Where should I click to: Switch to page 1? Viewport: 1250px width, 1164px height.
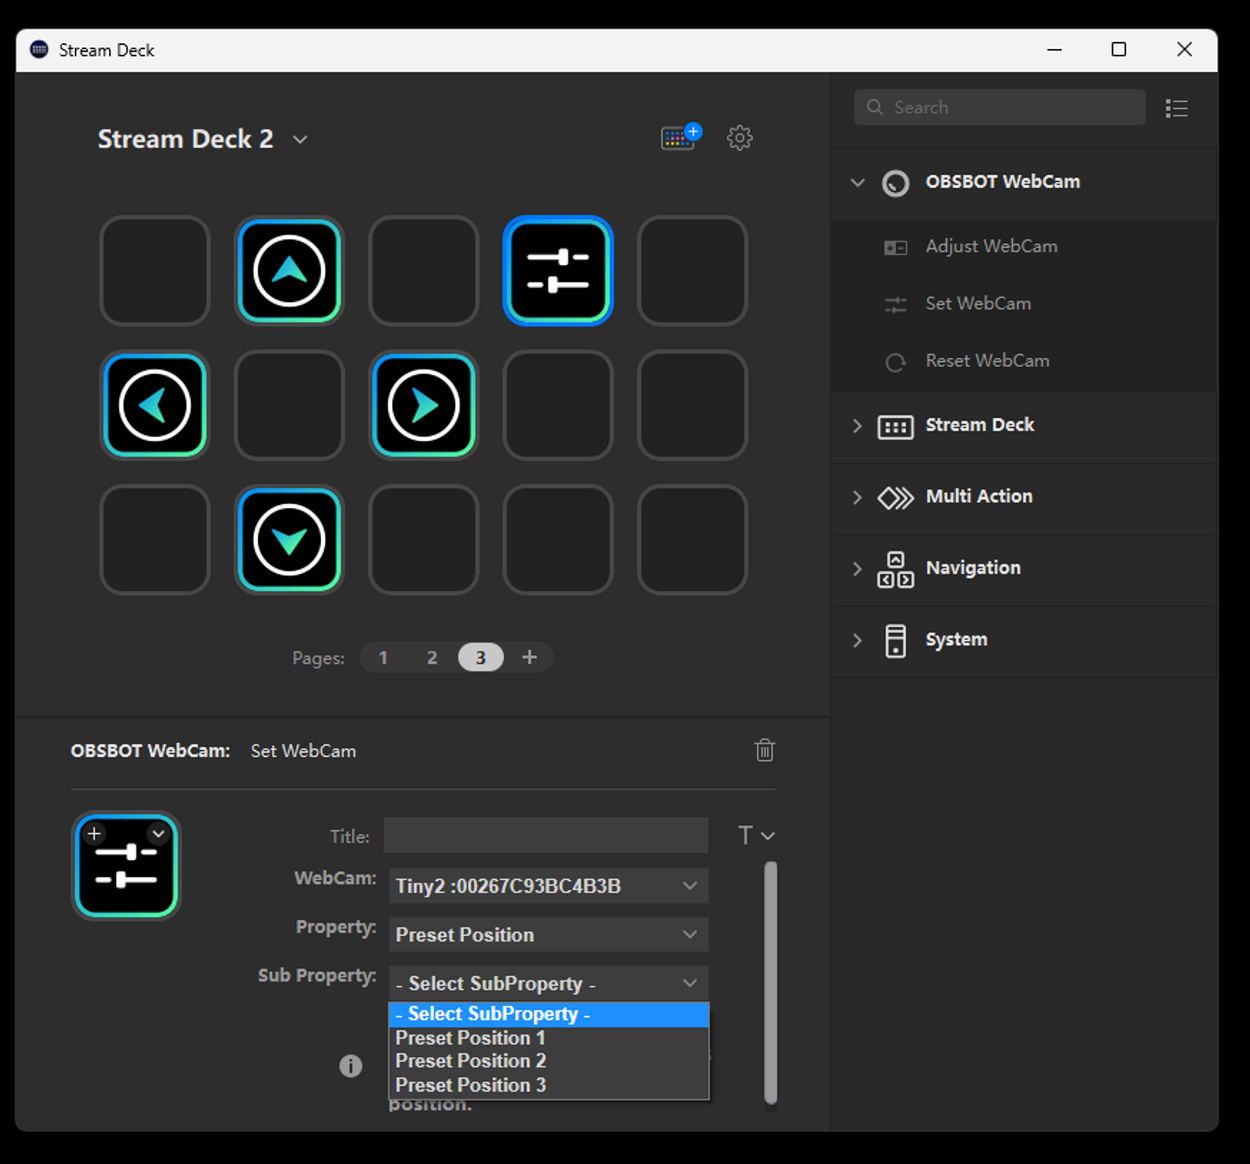[x=383, y=657]
